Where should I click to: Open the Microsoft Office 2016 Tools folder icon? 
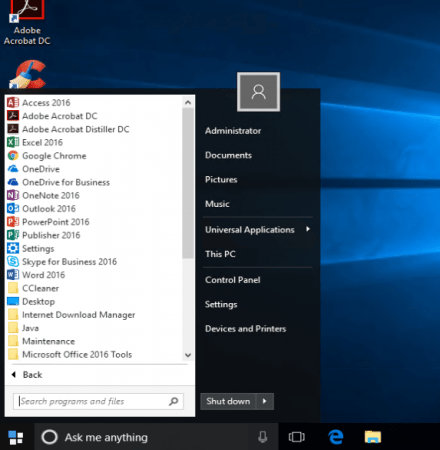(x=13, y=354)
